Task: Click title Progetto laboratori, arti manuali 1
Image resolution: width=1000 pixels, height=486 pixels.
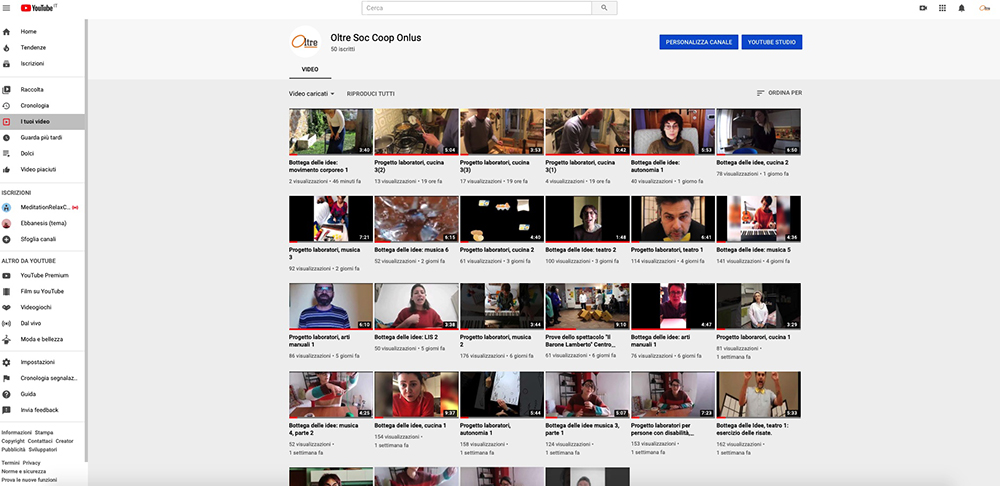Action: tap(320, 341)
